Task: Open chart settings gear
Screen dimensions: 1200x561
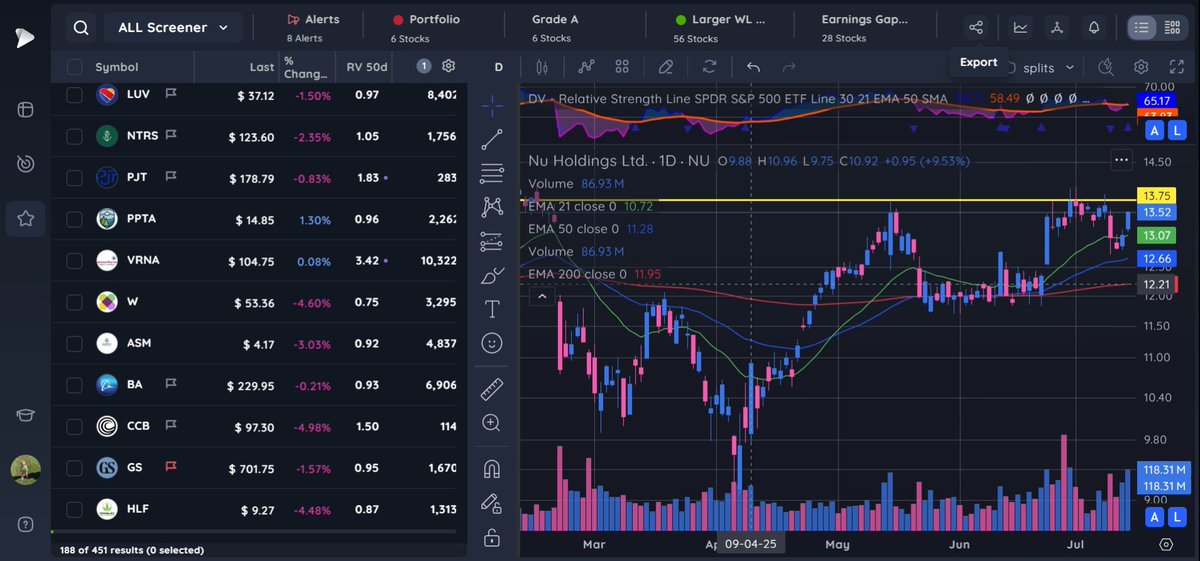Action: [1141, 67]
